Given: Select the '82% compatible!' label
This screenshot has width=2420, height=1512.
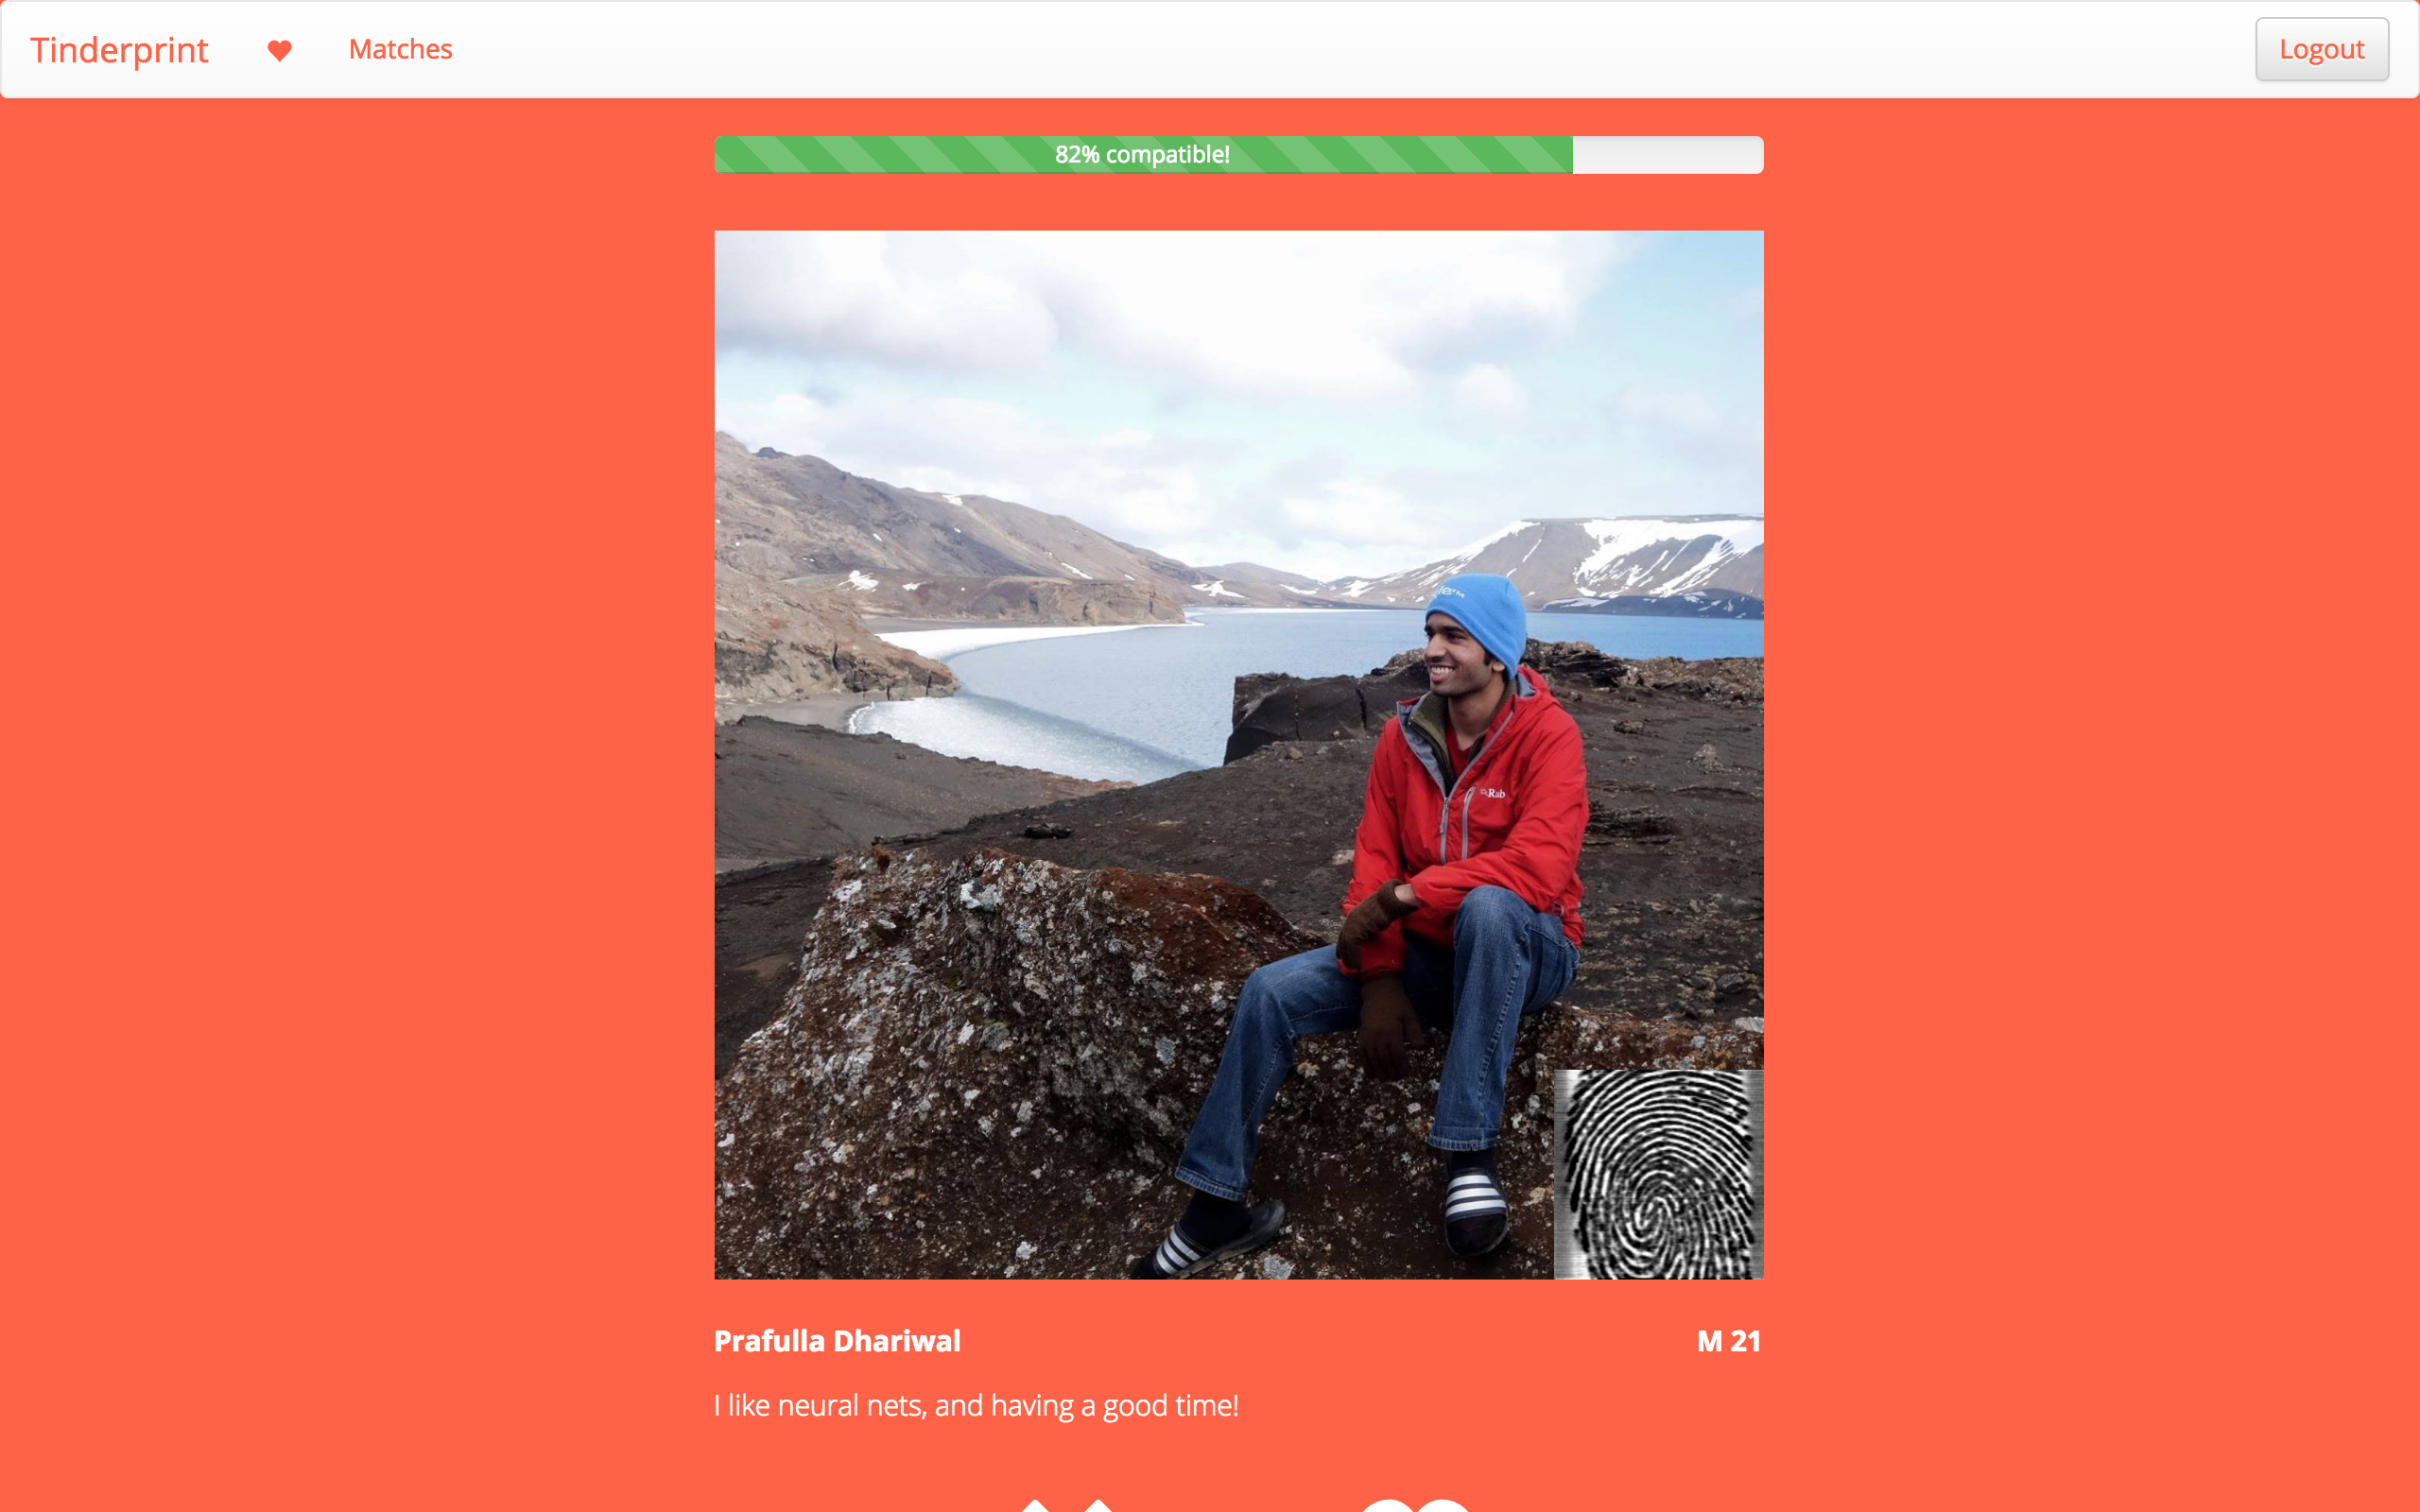Looking at the screenshot, I should pyautogui.click(x=1142, y=155).
